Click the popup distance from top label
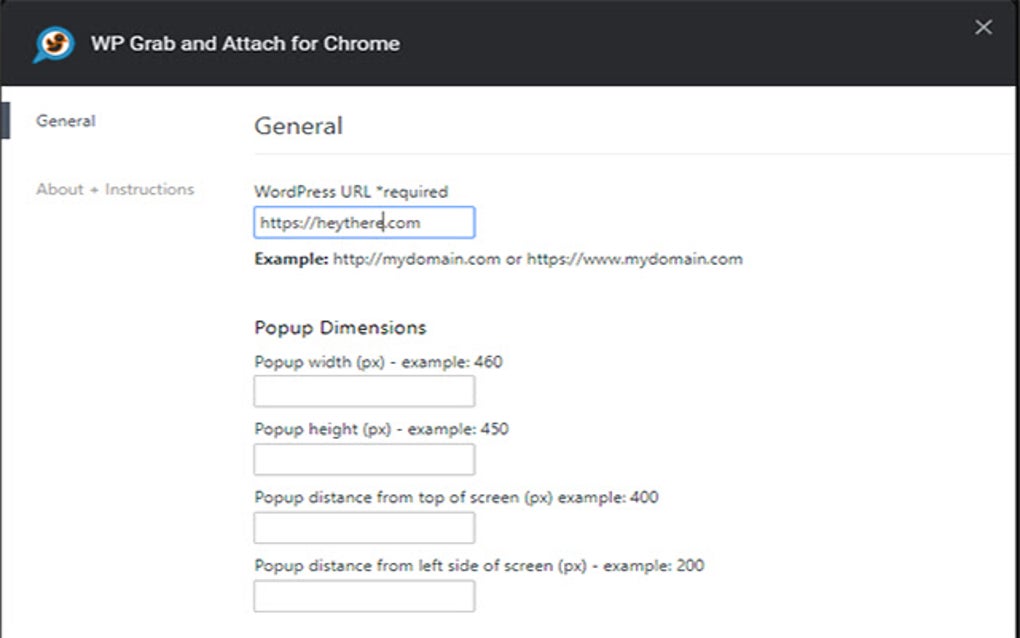Screen dimensions: 1020x638 [x=456, y=497]
